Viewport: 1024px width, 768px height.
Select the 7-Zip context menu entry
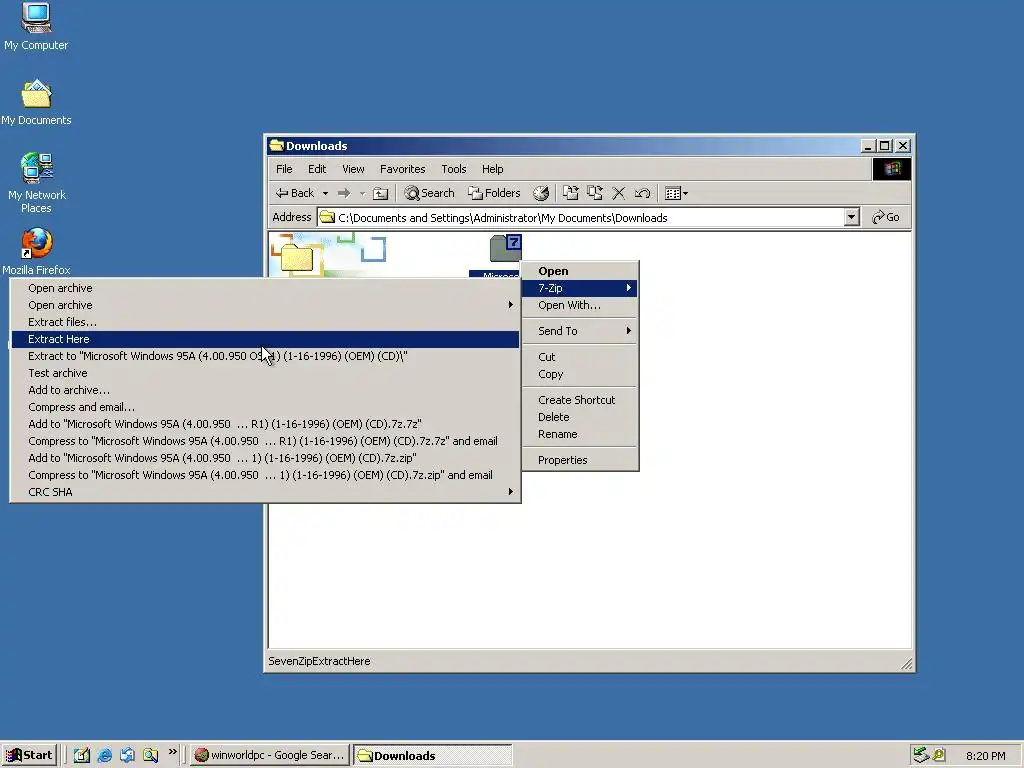coord(580,288)
